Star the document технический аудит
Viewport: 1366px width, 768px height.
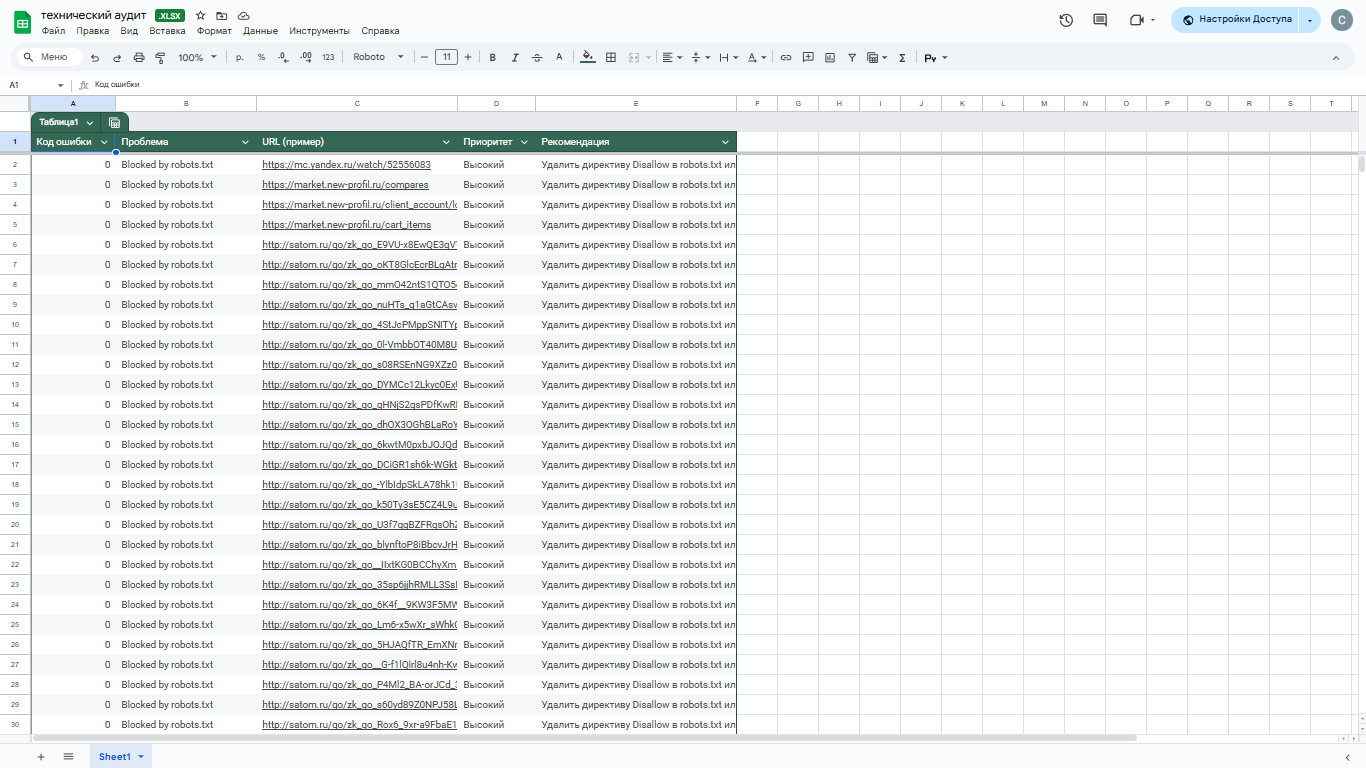(x=201, y=16)
